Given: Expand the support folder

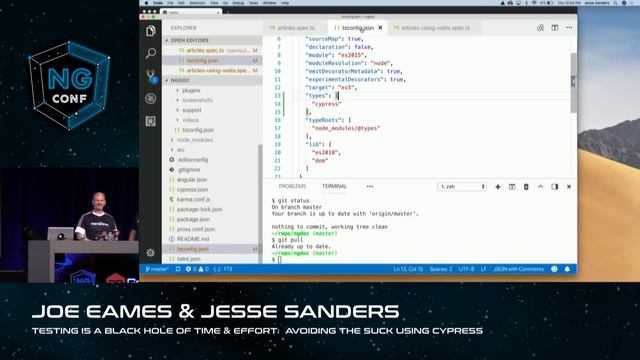Looking at the screenshot, I should (192, 110).
